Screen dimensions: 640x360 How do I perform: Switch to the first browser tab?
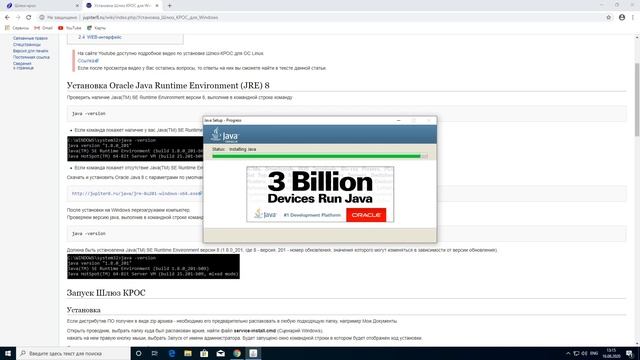pos(41,6)
